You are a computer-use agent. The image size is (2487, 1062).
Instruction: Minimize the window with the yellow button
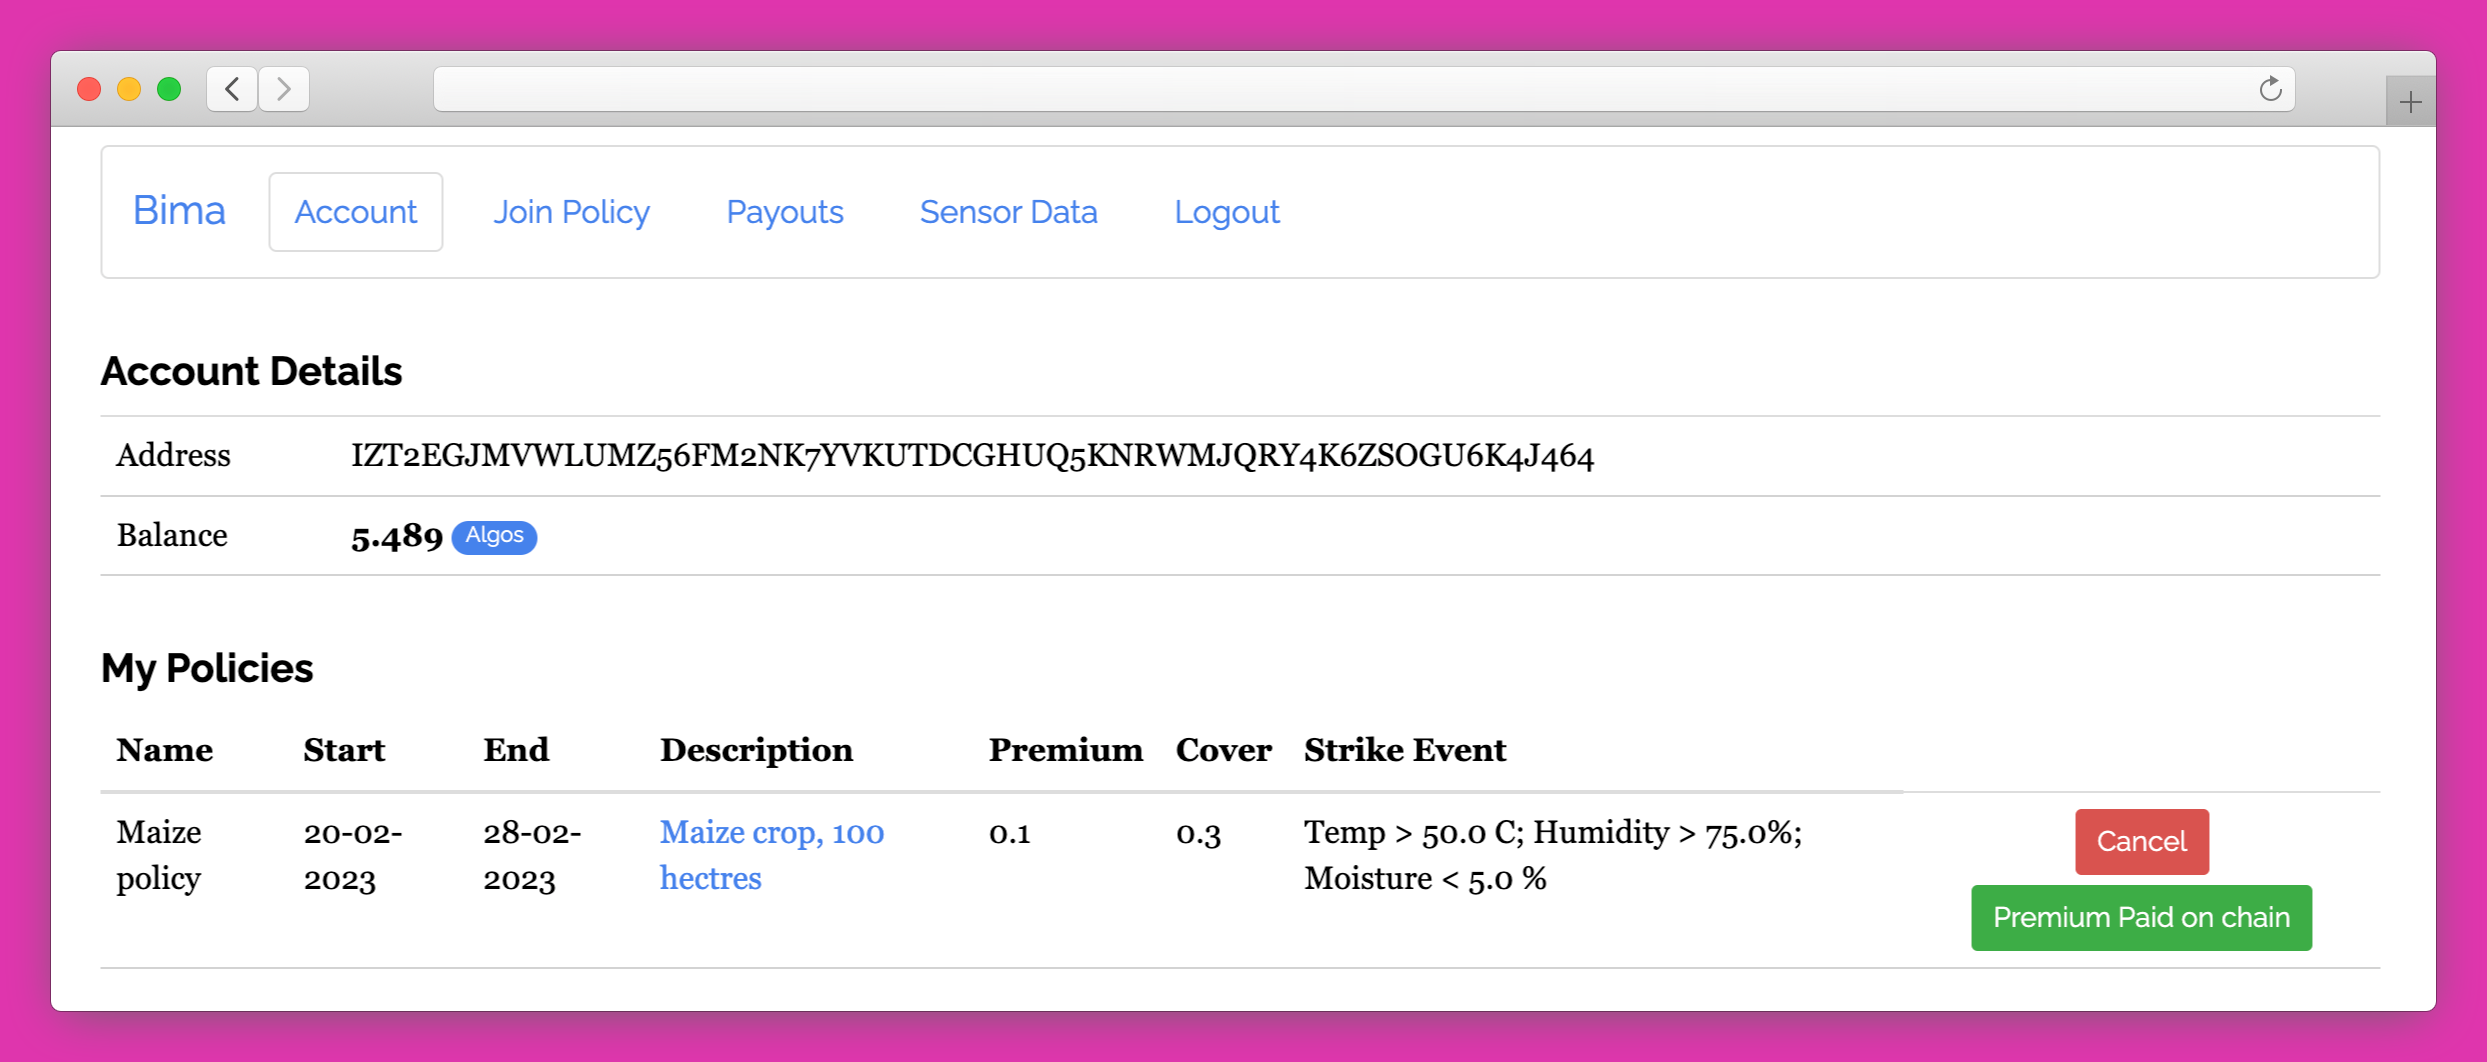129,89
